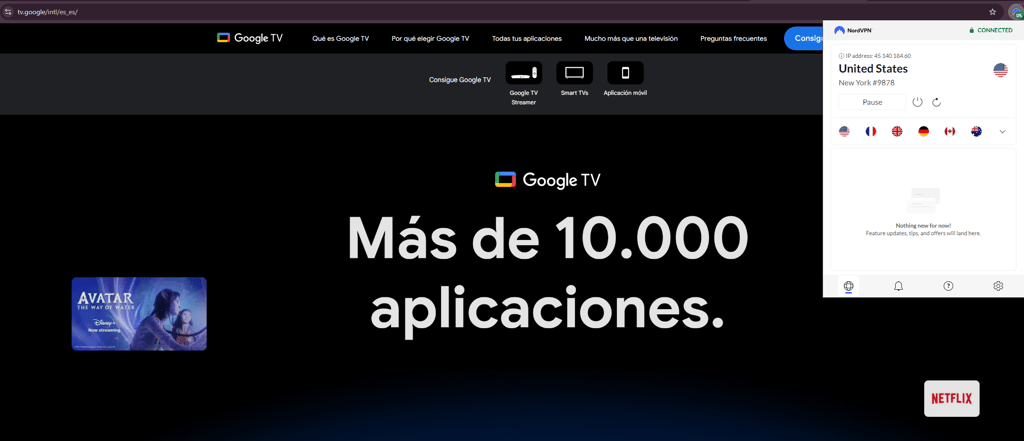1024x441 pixels.
Task: Go to Todas tus aplicaciones section
Action: [527, 39]
